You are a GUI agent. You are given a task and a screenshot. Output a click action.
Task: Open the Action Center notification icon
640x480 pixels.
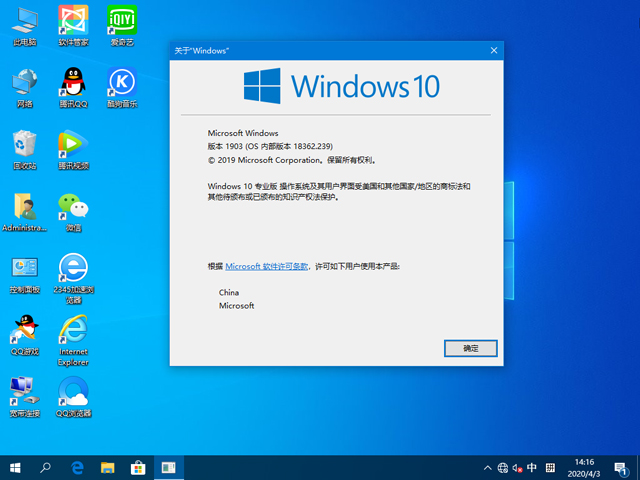(x=621, y=469)
